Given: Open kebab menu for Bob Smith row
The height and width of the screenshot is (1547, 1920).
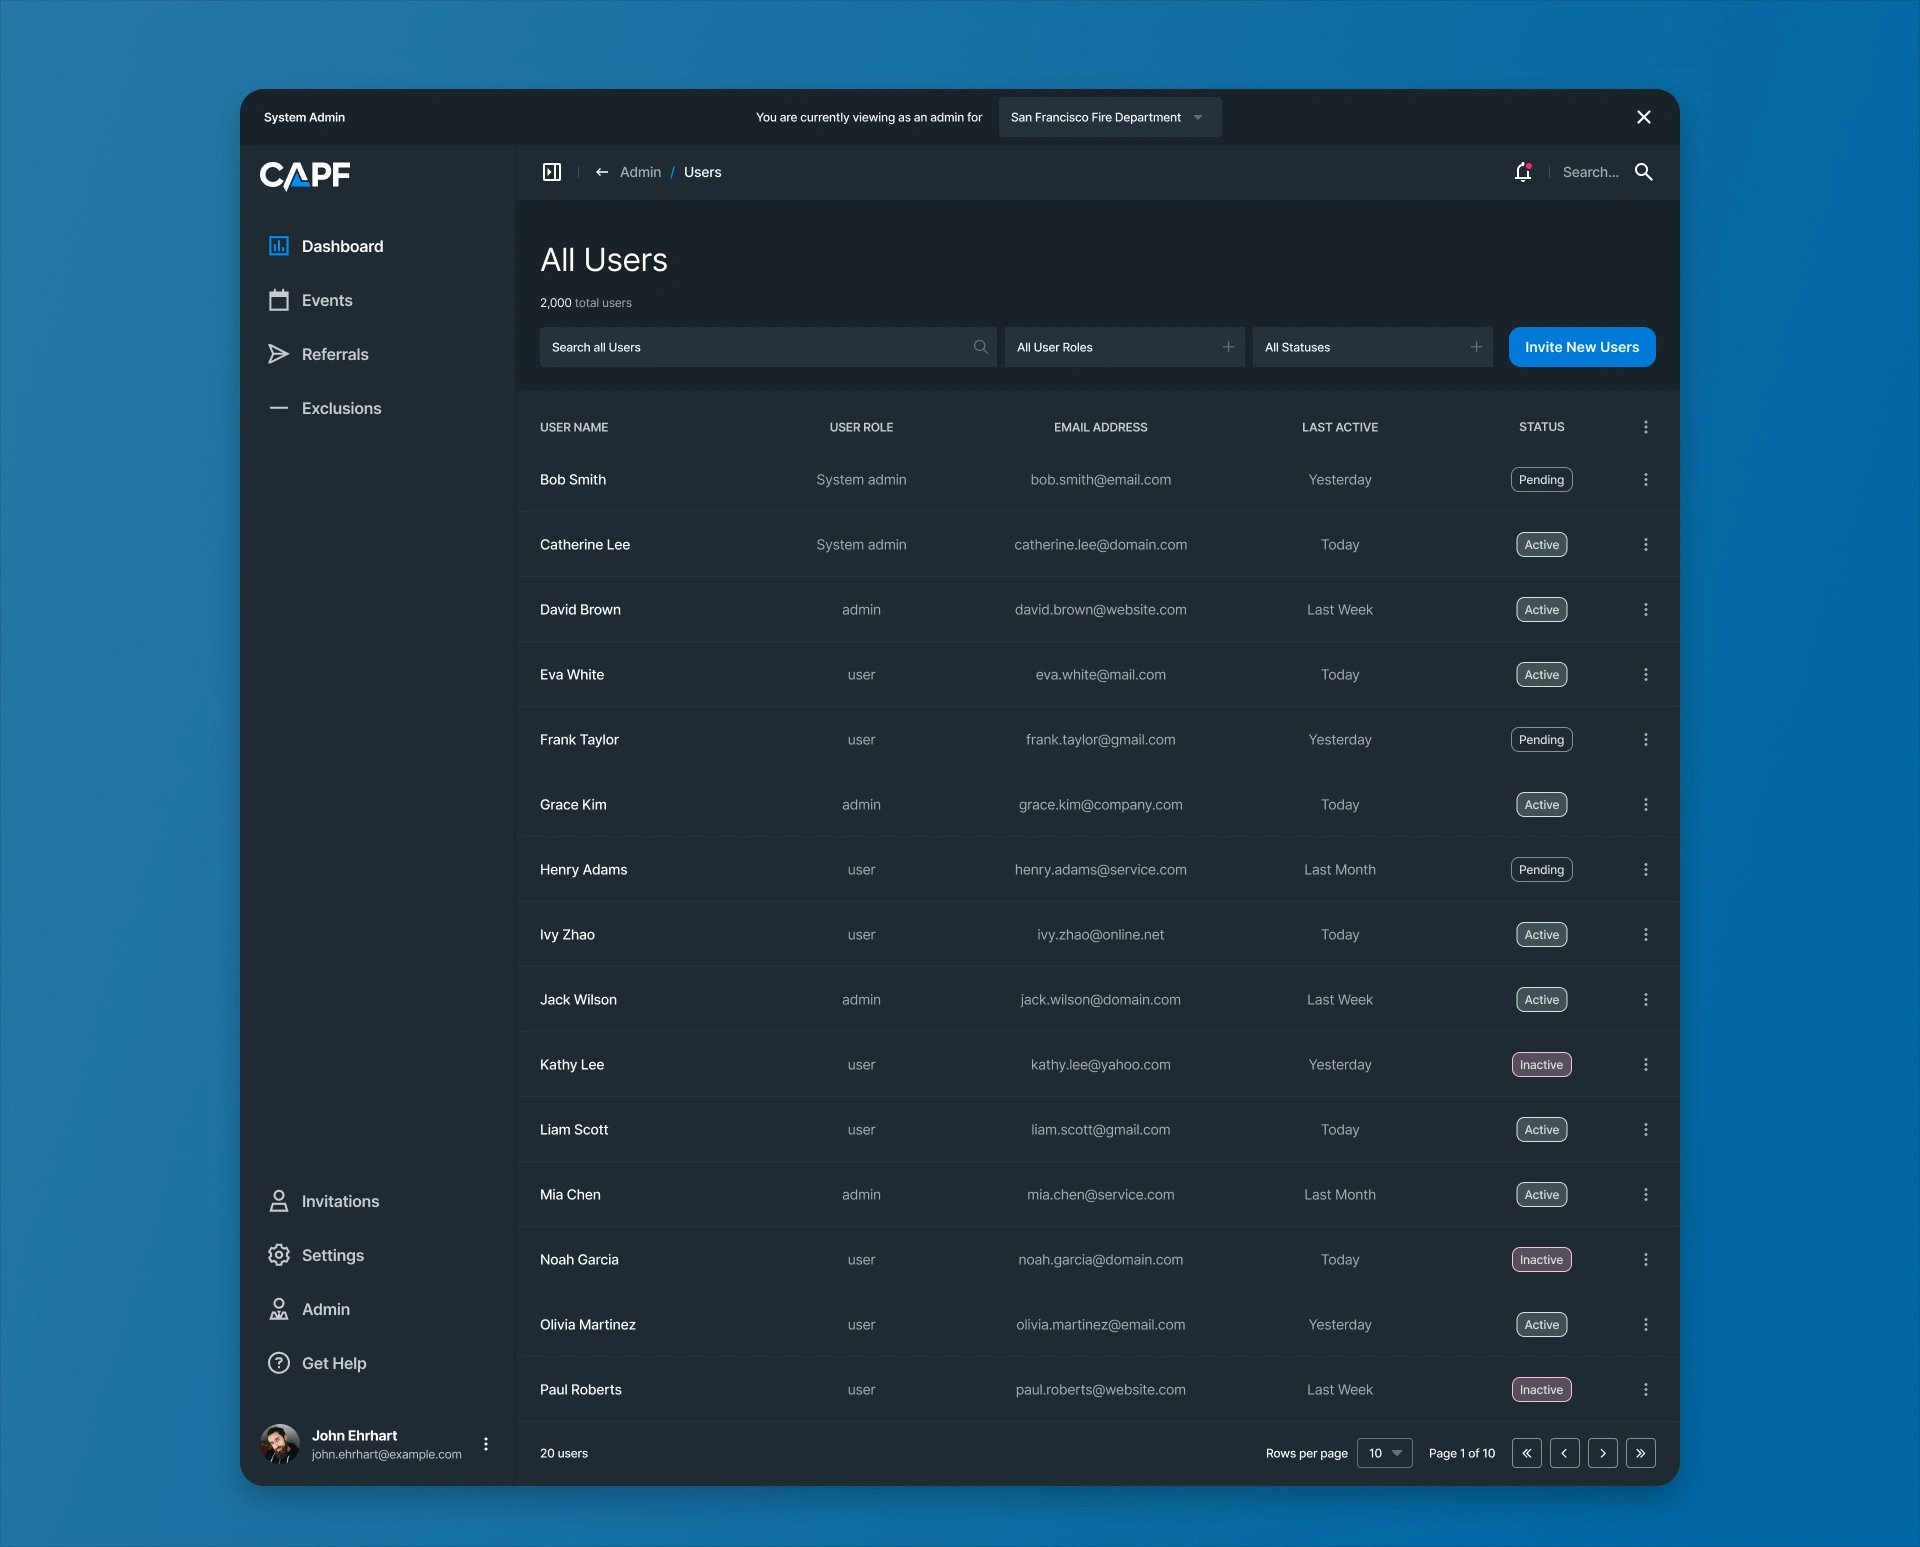Looking at the screenshot, I should [1645, 480].
